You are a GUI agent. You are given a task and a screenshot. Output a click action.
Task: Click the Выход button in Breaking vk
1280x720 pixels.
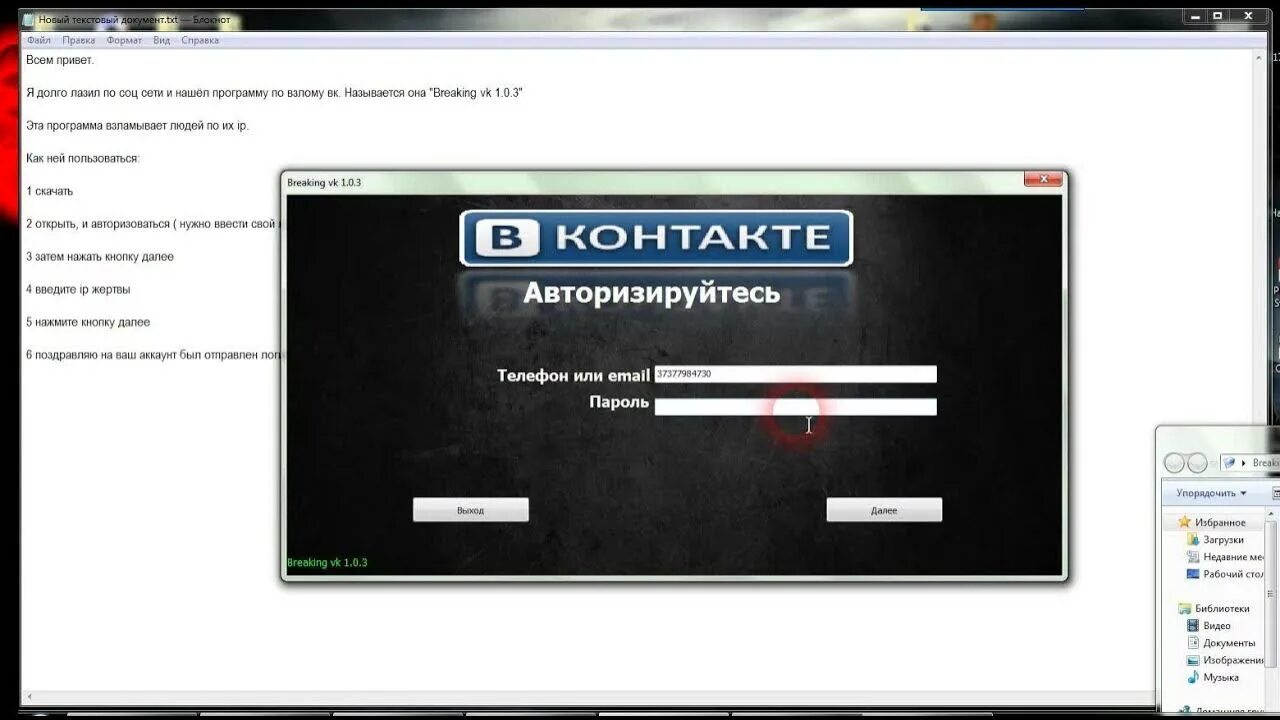click(470, 510)
